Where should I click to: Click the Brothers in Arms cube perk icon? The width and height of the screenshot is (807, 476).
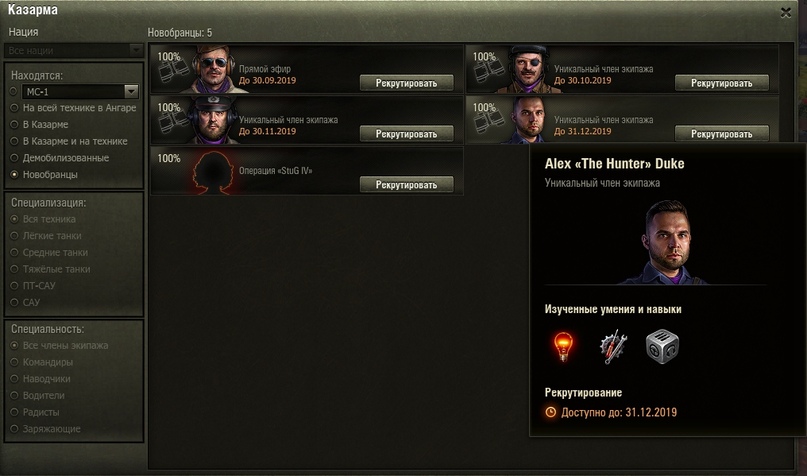(x=662, y=346)
